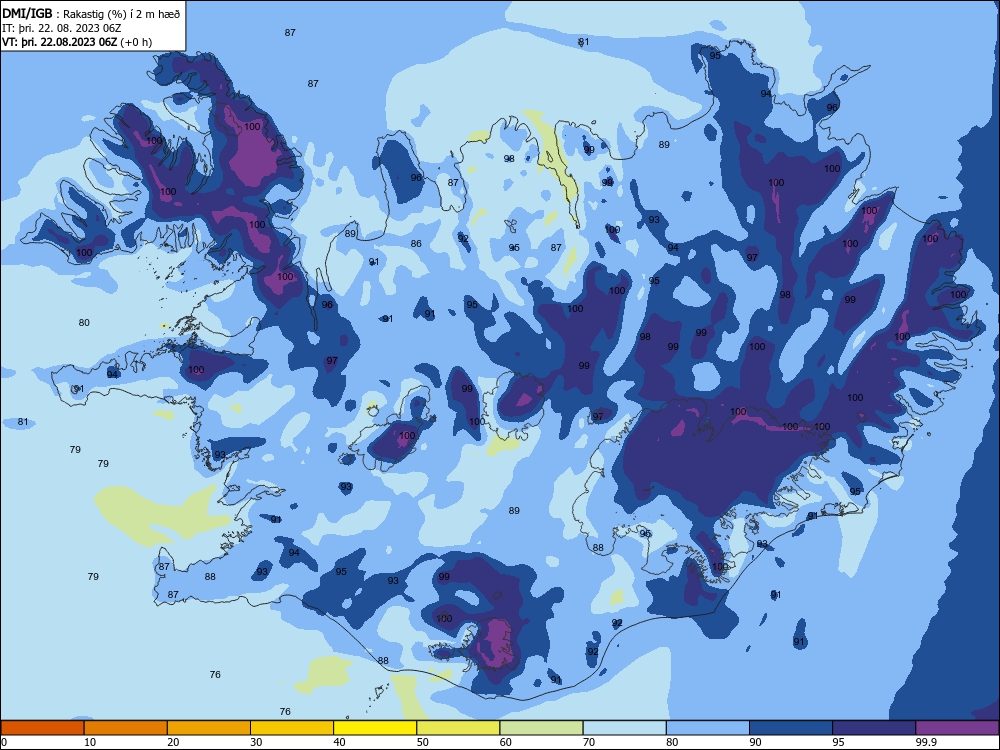
Task: Click the '50' tick label on the legend
Action: (x=422, y=742)
